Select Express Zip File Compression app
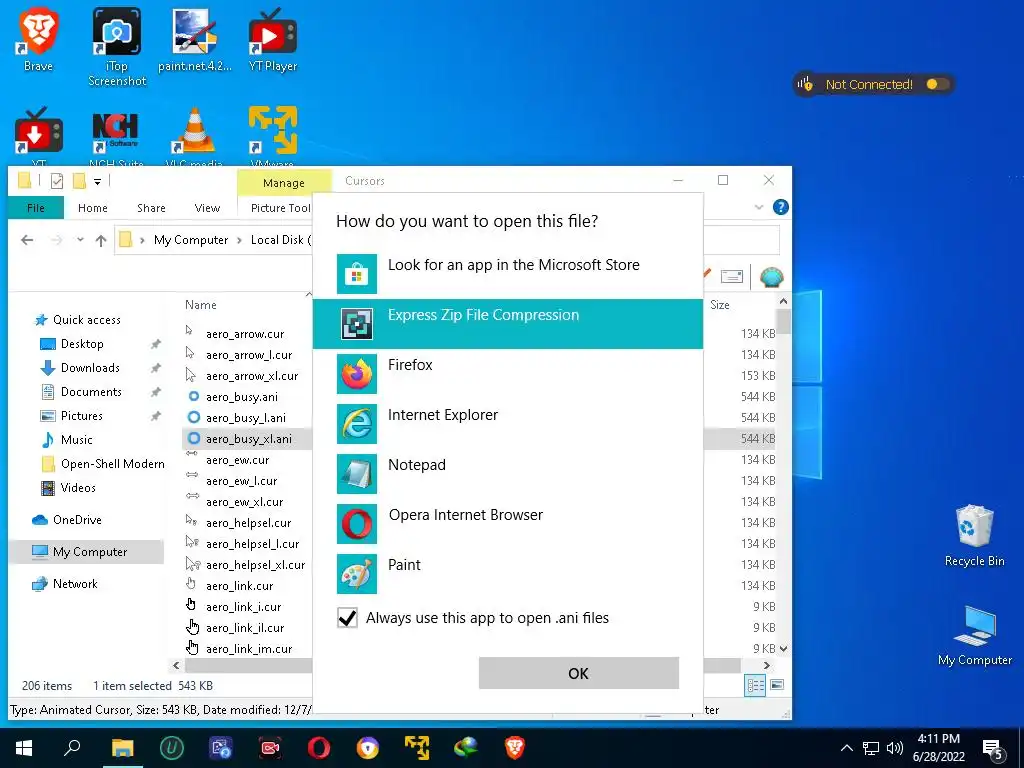 coord(507,324)
